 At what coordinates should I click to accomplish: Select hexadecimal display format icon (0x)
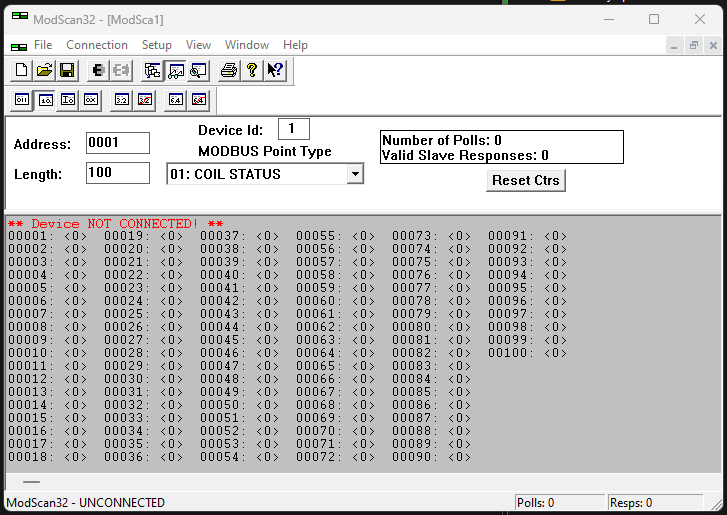pyautogui.click(x=91, y=100)
